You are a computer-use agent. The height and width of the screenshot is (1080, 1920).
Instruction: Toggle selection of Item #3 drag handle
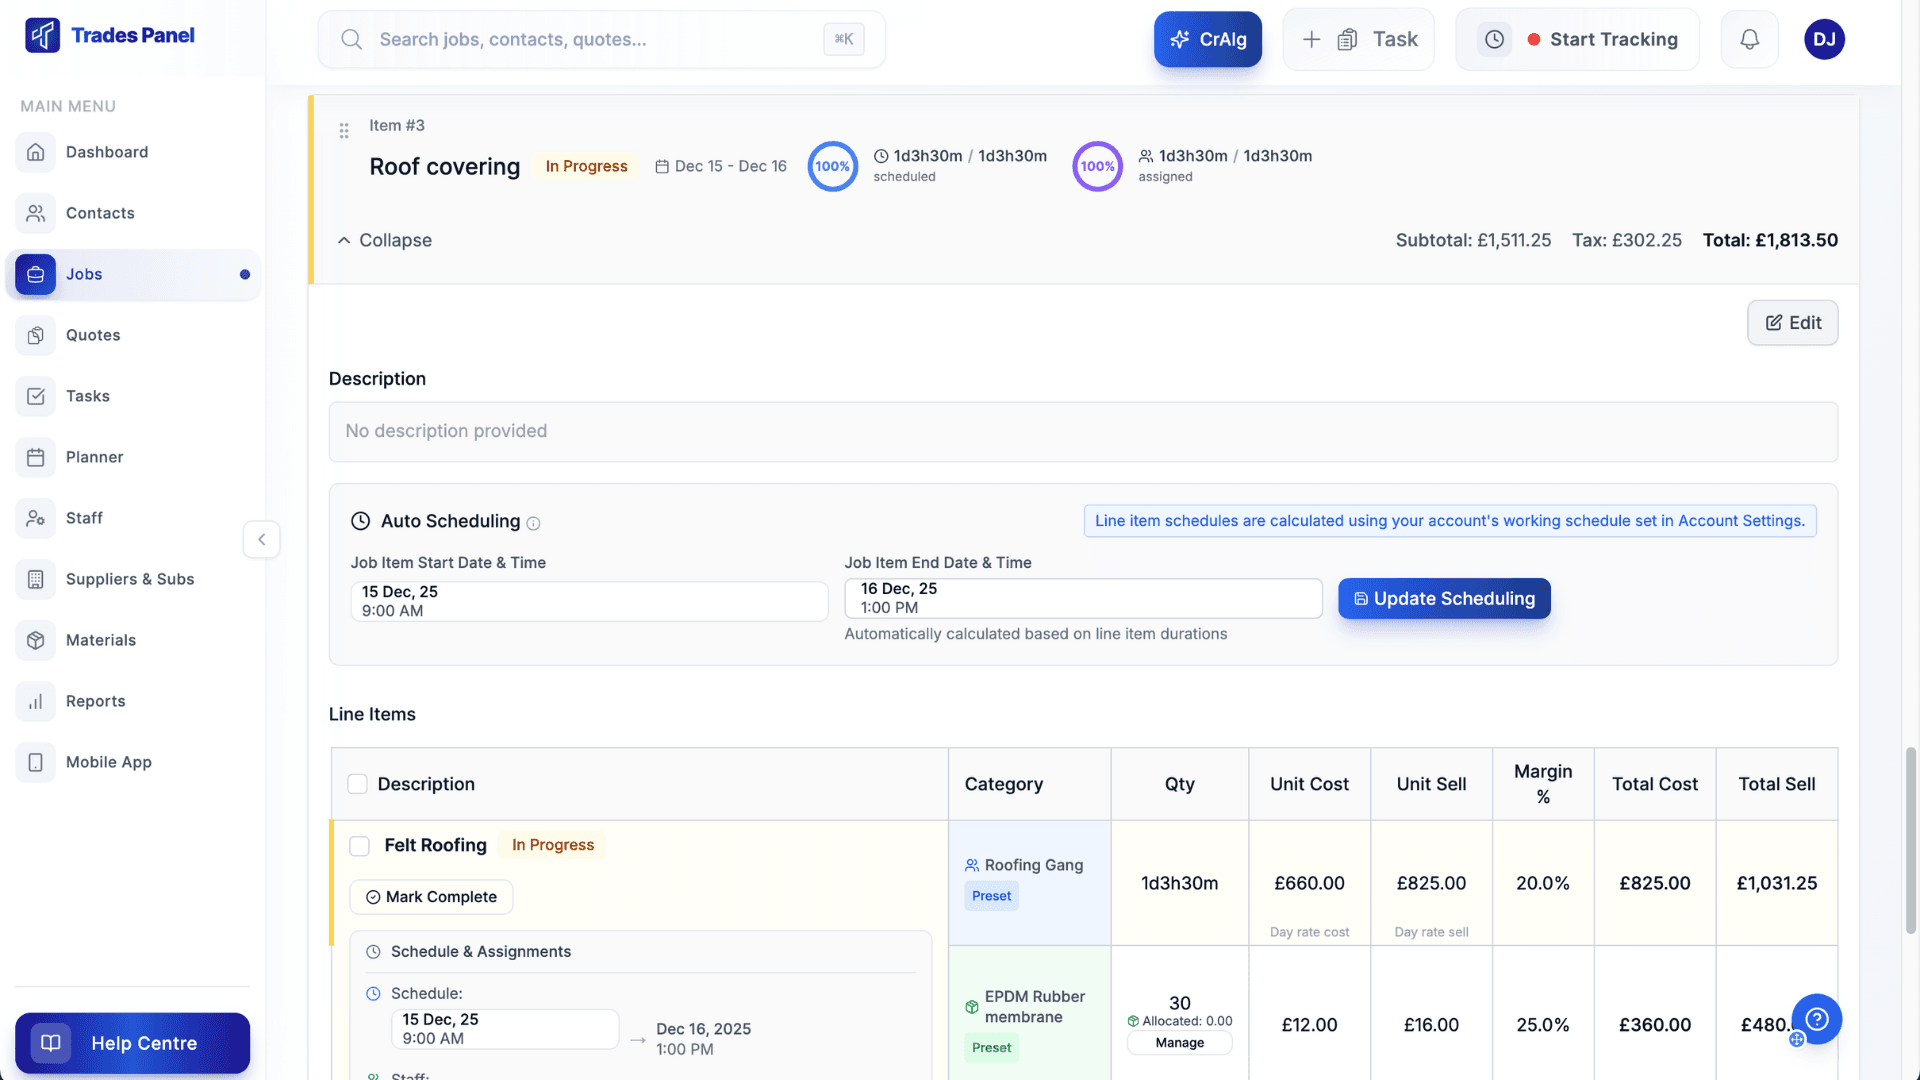point(343,131)
